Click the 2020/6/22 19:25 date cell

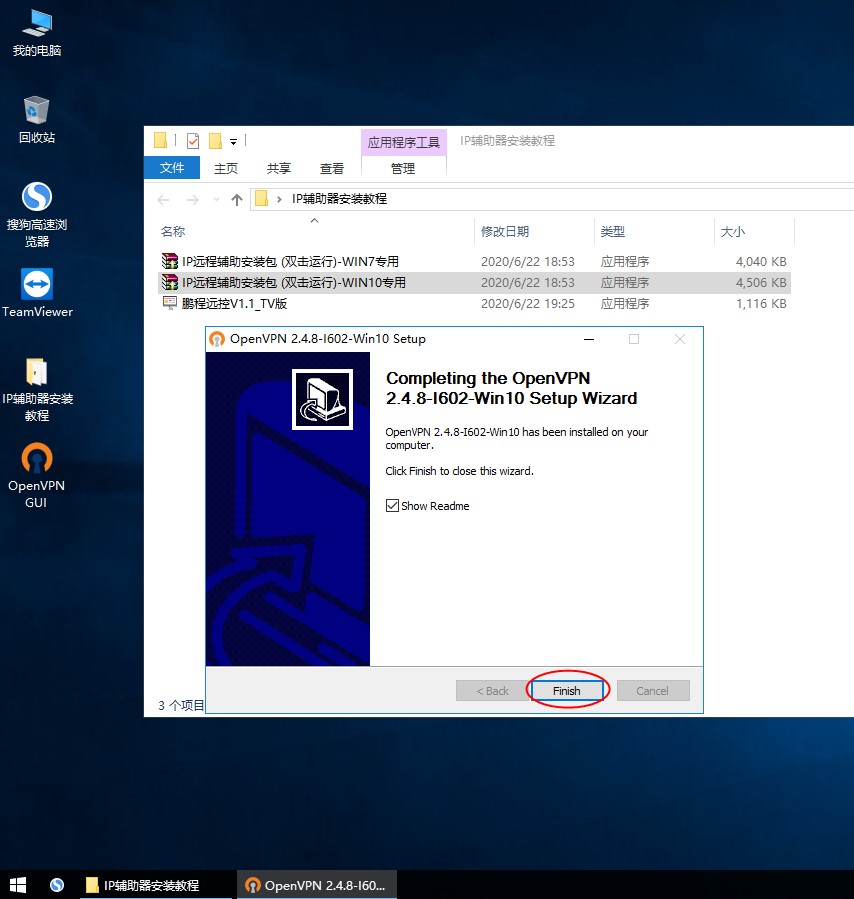click(527, 303)
